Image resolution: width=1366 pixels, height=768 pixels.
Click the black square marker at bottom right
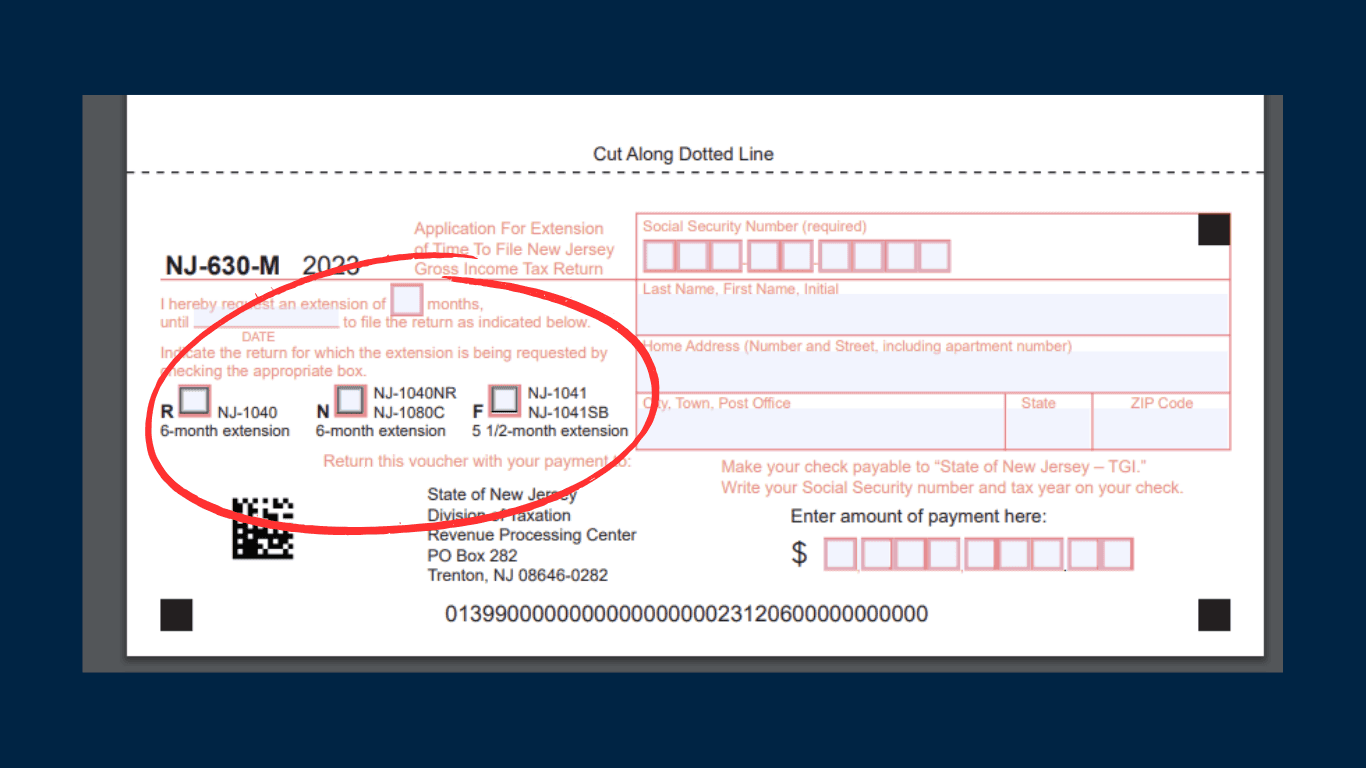(x=1214, y=615)
